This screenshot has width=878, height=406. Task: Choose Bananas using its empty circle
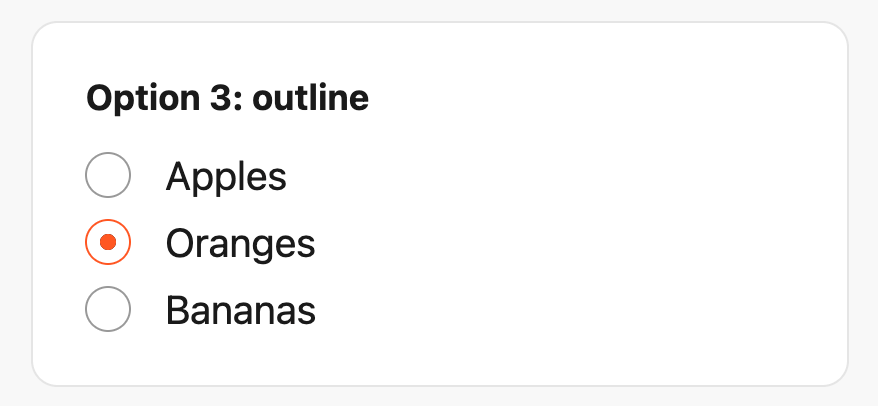108,309
